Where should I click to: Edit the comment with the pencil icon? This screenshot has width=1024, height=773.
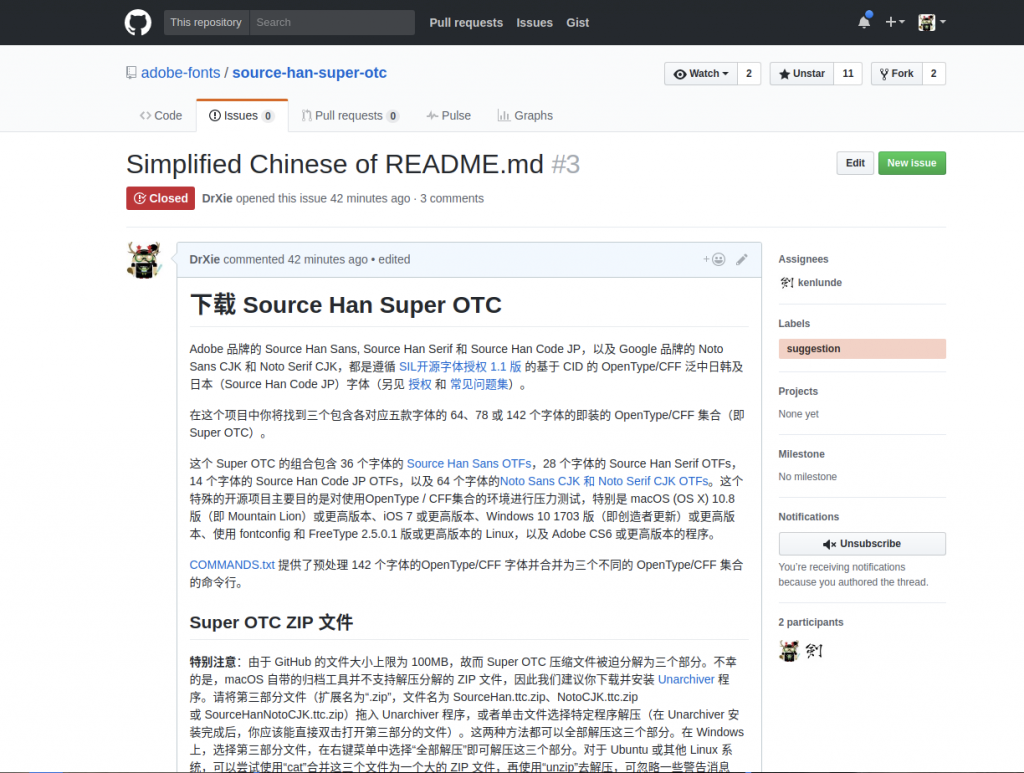coord(742,259)
